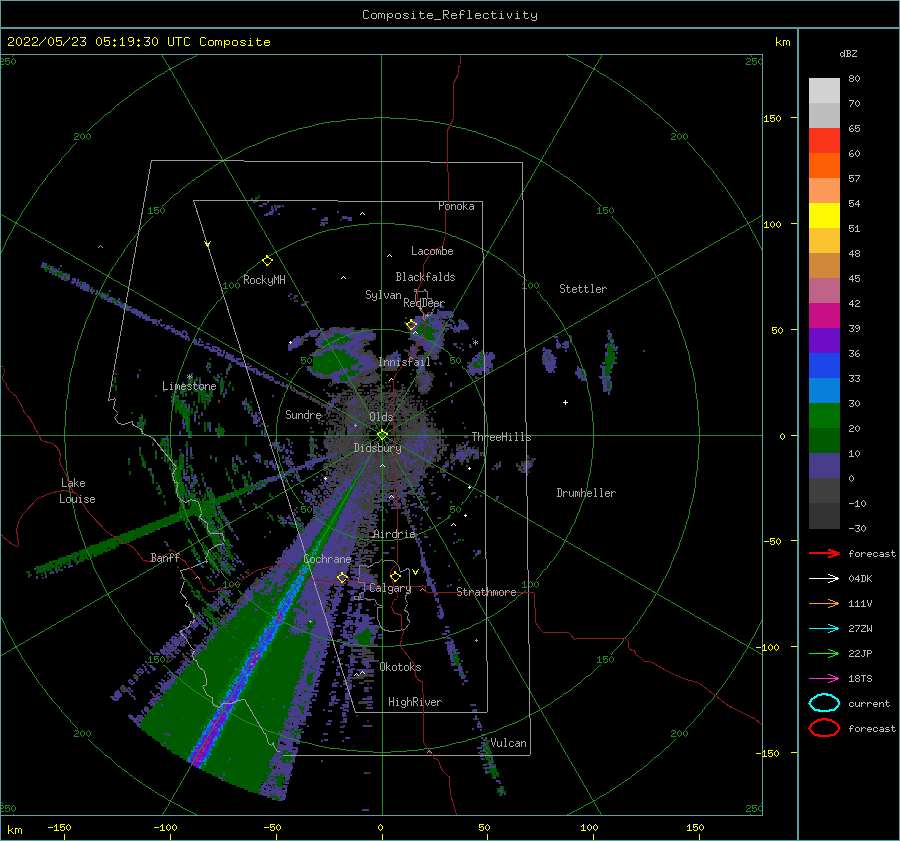This screenshot has width=900, height=841.
Task: Click the Okotoks city label
Action: (x=401, y=667)
